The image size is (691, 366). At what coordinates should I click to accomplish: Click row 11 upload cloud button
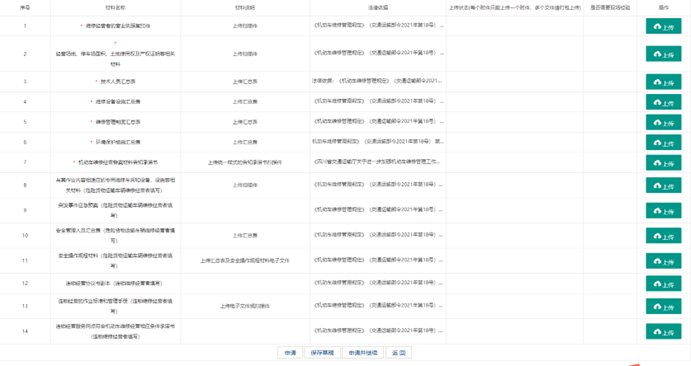(663, 261)
